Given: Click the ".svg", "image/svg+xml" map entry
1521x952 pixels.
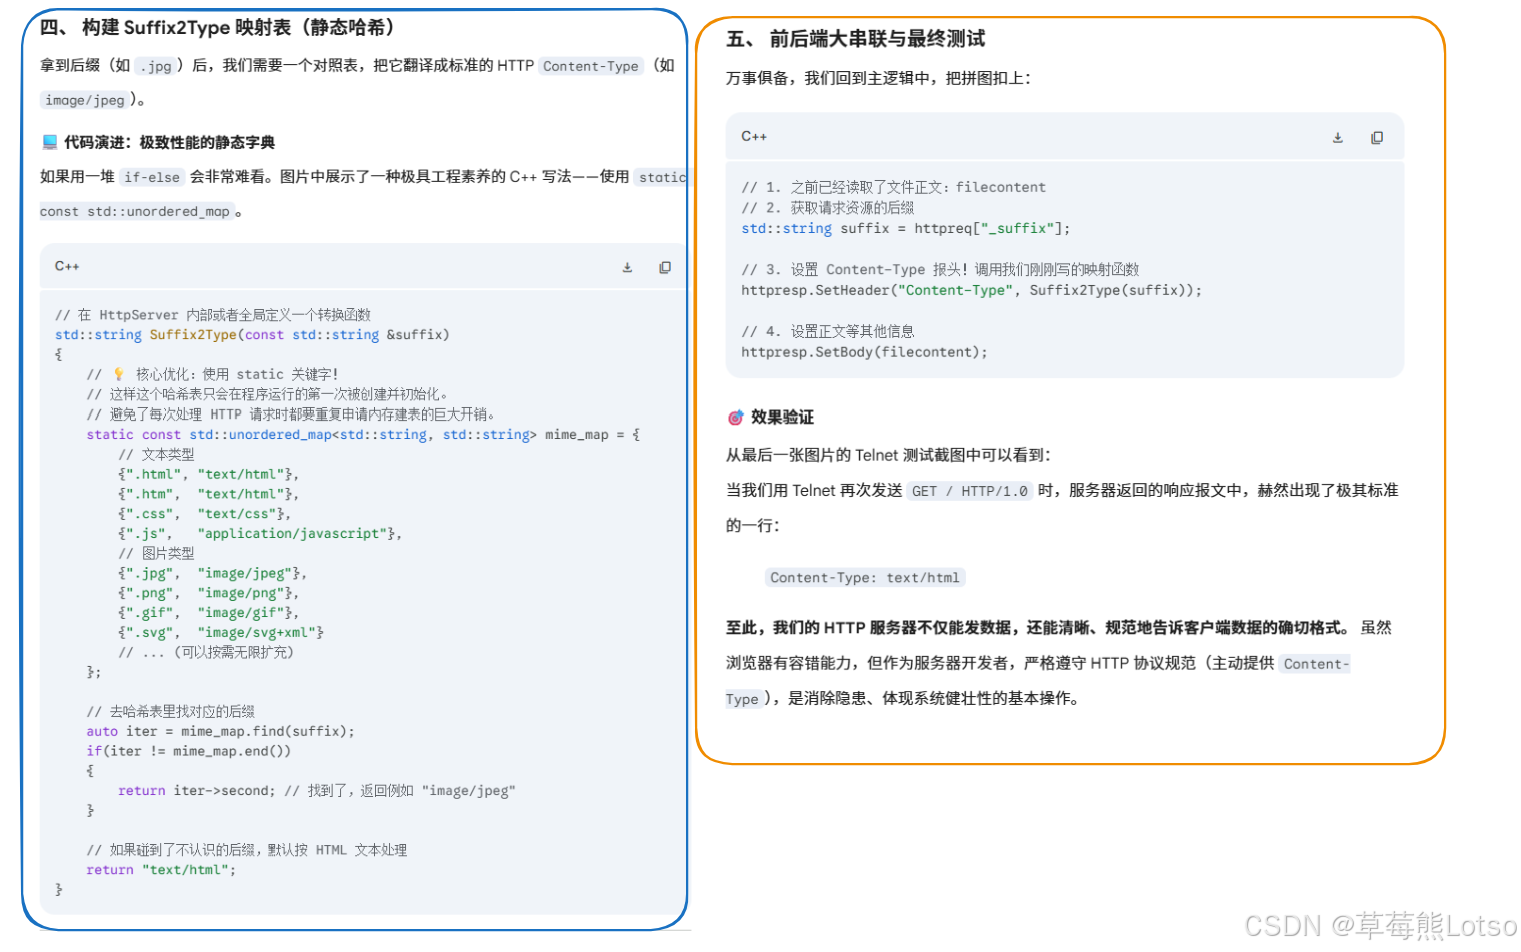Looking at the screenshot, I should coord(220,633).
